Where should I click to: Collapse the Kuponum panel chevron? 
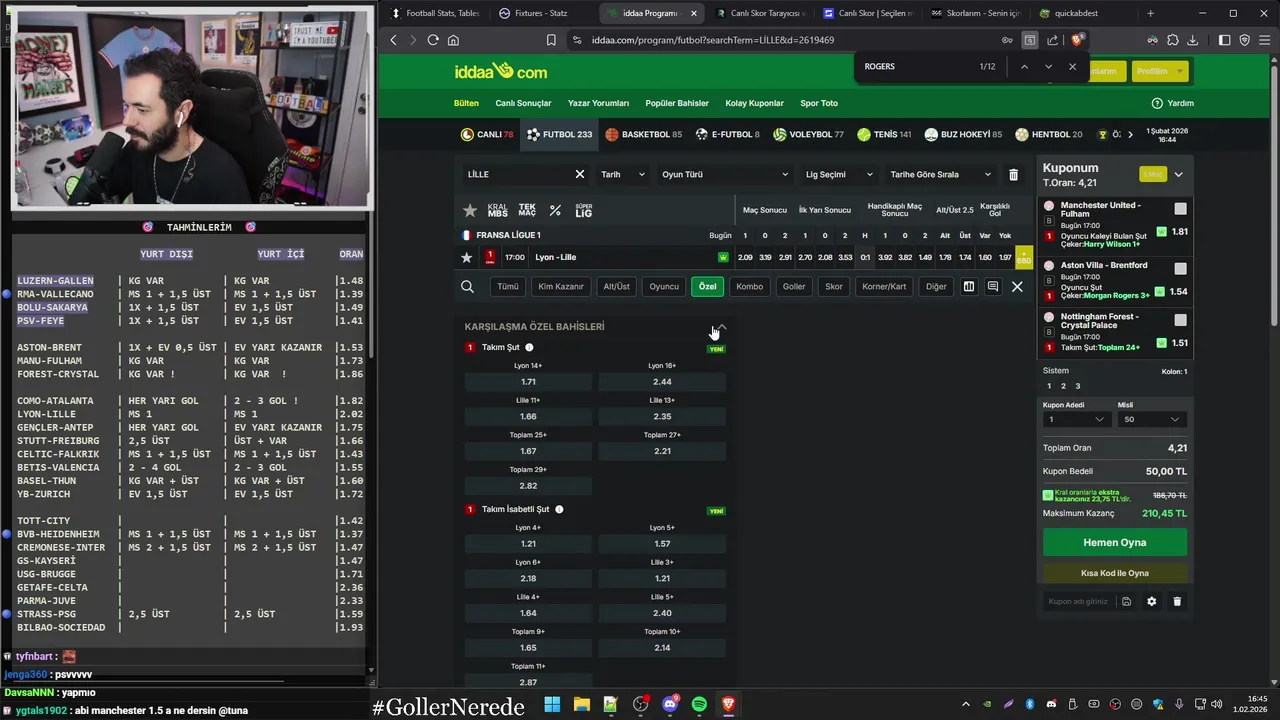[1178, 174]
